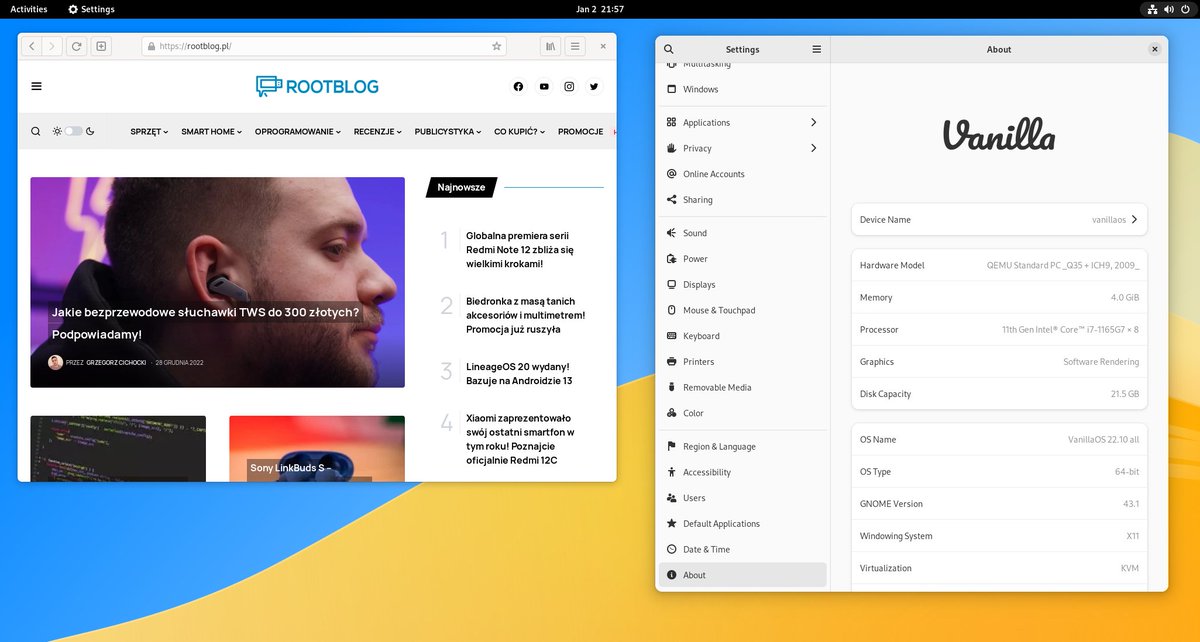Click inside the browser address bar
This screenshot has height=642, width=1200.
(300, 45)
